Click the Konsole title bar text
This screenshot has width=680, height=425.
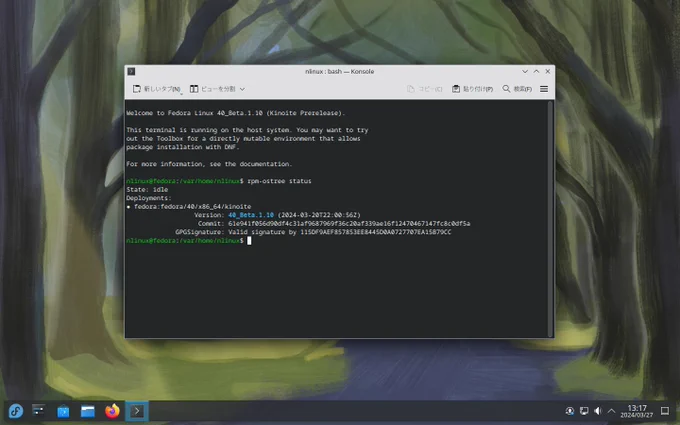pos(340,71)
